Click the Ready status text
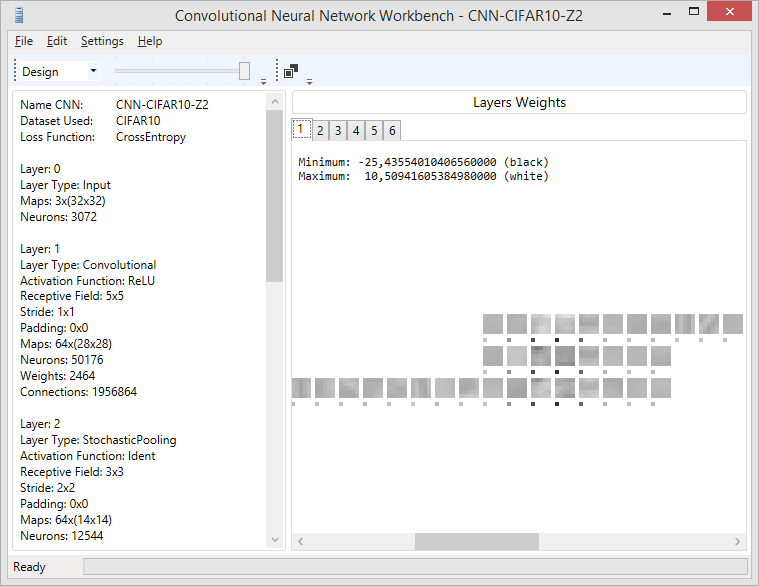The height and width of the screenshot is (586, 759). click(29, 567)
